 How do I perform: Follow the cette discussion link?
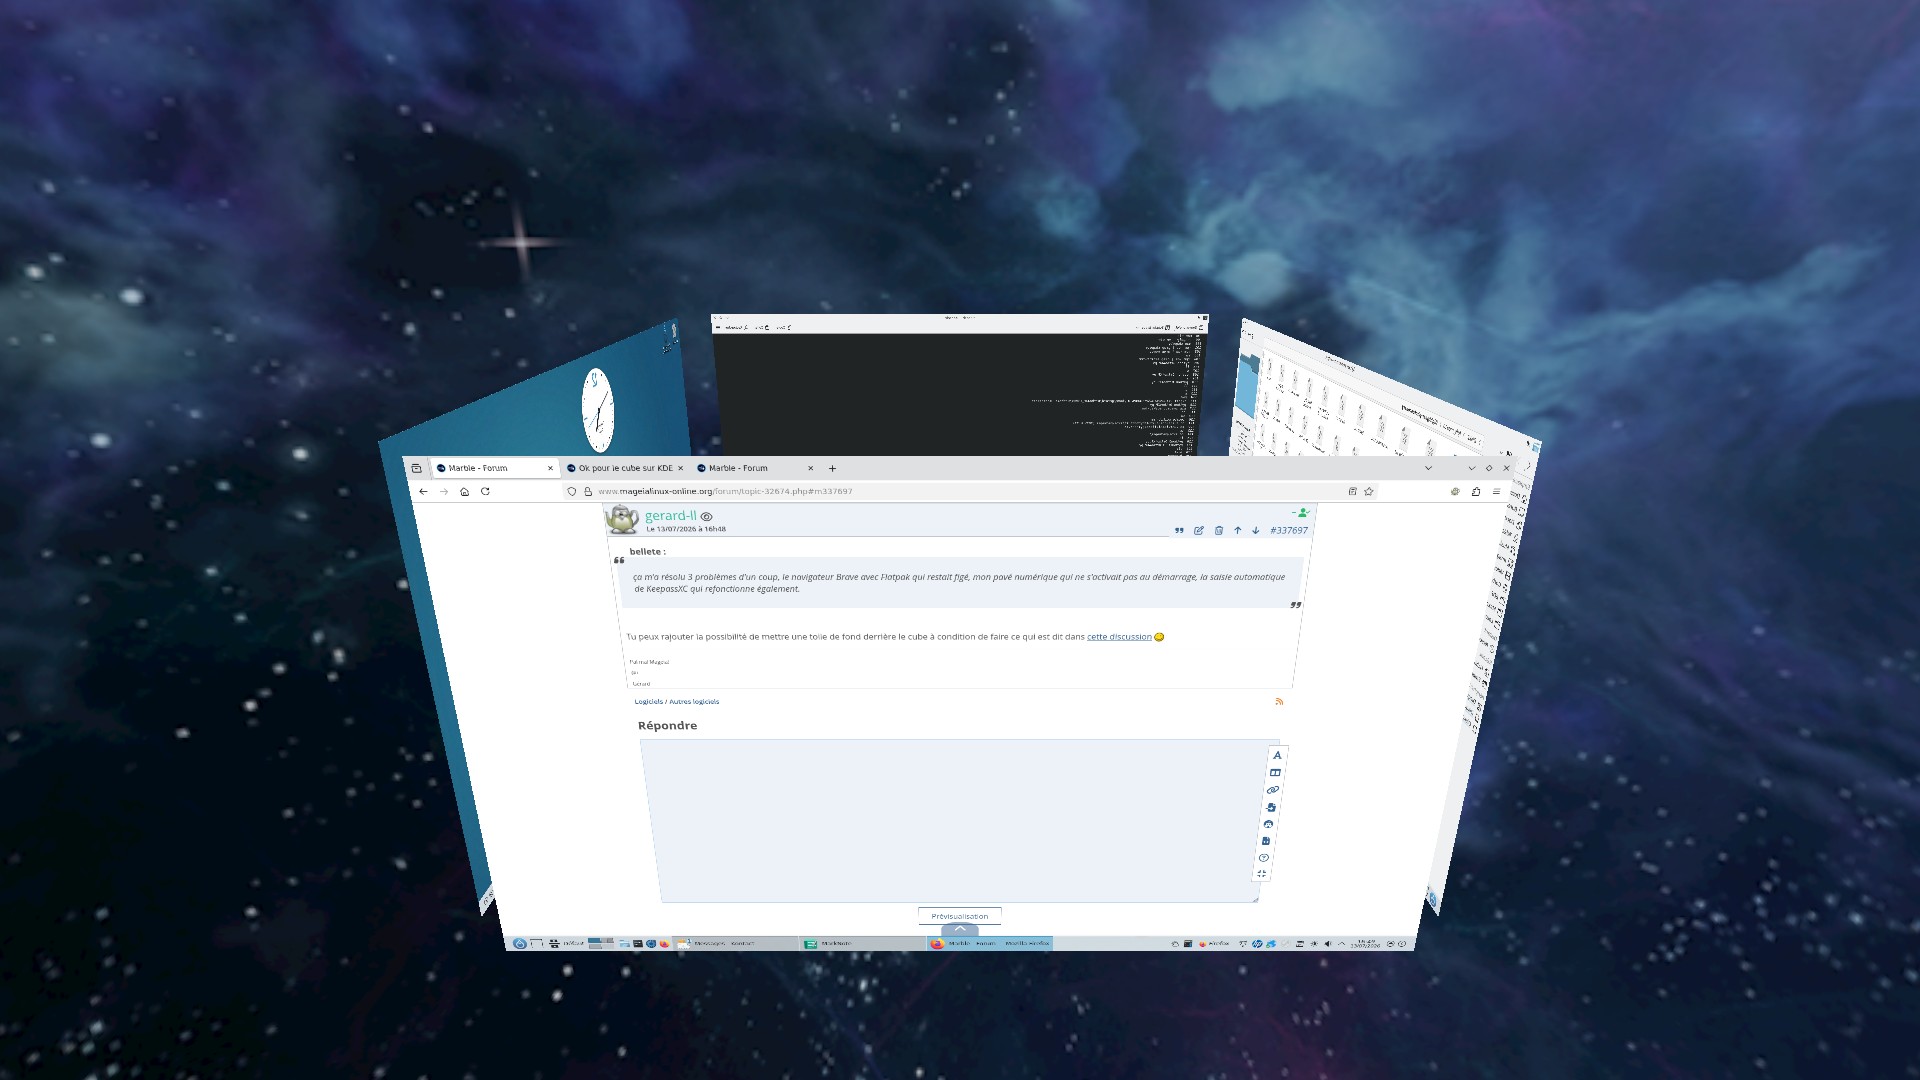coord(1119,637)
